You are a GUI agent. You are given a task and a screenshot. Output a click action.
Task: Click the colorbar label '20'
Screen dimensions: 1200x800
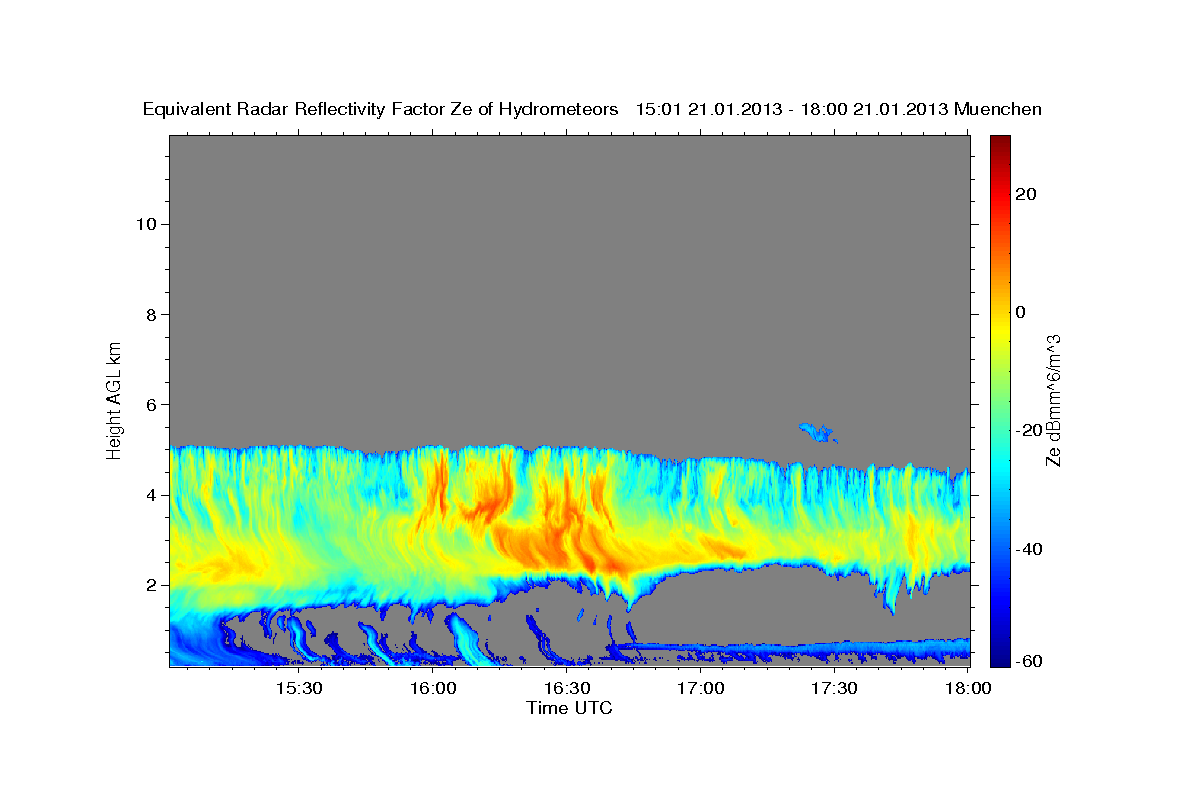coord(1025,194)
